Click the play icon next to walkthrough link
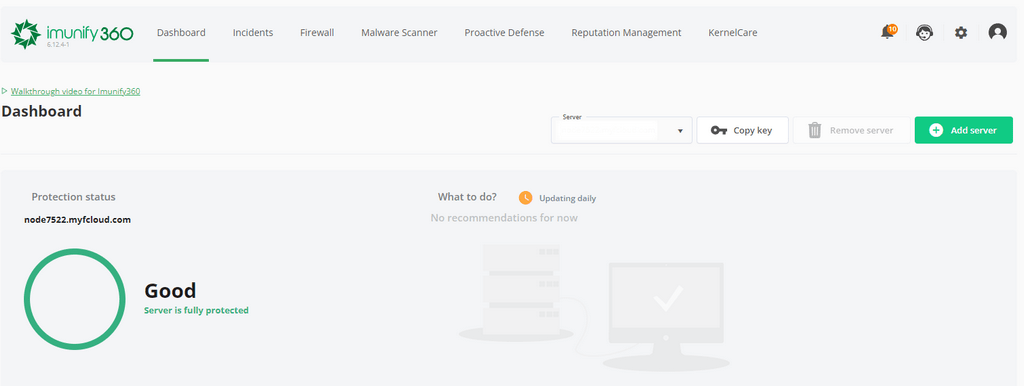The height and width of the screenshot is (386, 1024). coord(5,91)
